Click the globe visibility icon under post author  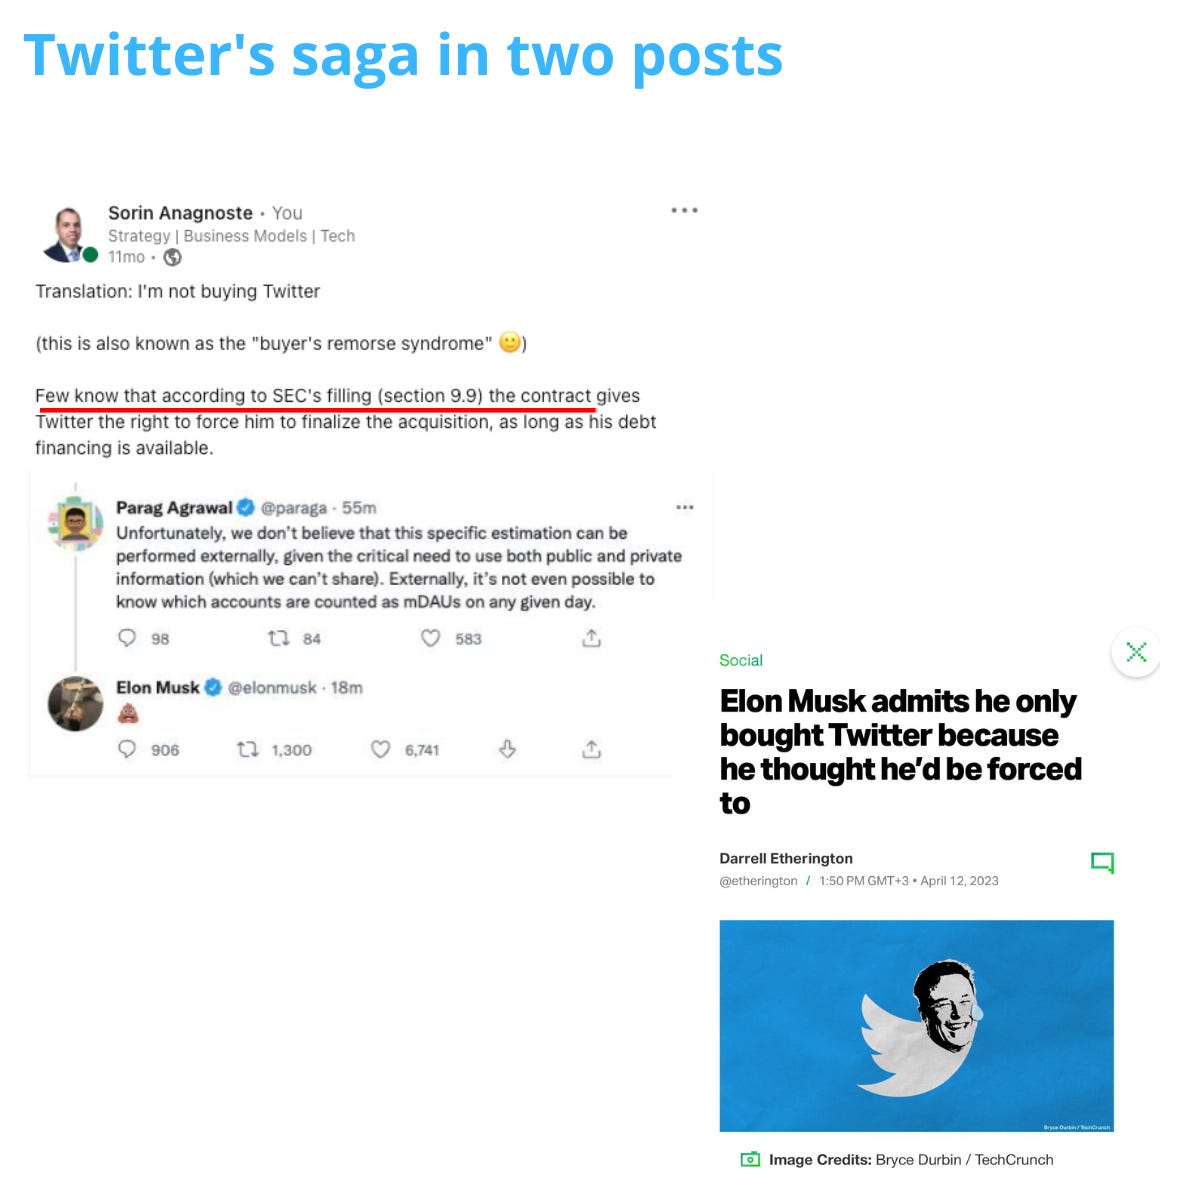pos(172,257)
